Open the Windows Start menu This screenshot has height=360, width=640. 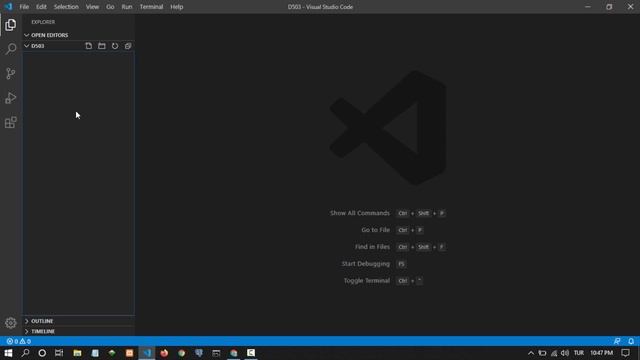(x=8, y=353)
